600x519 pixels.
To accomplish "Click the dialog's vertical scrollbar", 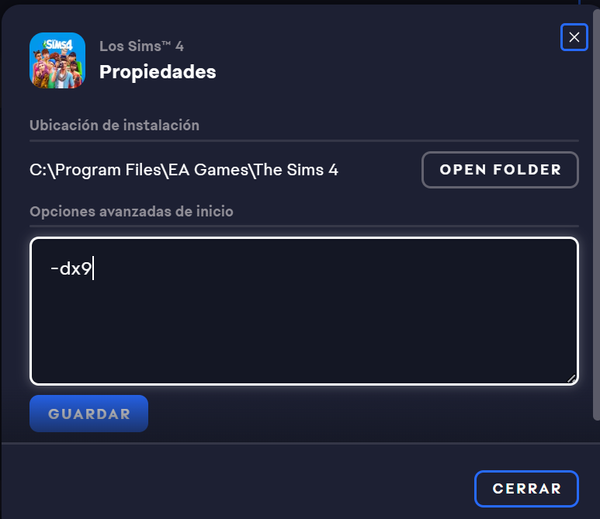I will point(596,214).
